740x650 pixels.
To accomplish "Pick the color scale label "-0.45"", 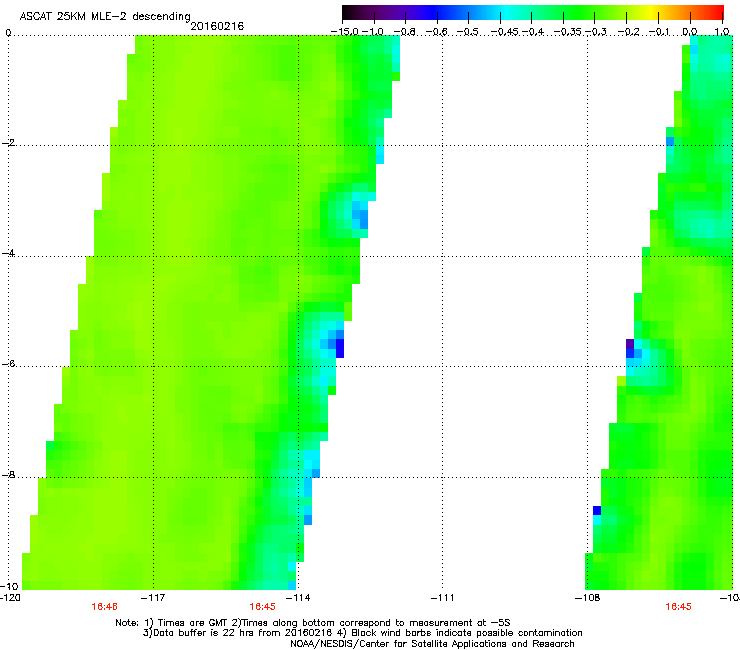I will tap(504, 32).
